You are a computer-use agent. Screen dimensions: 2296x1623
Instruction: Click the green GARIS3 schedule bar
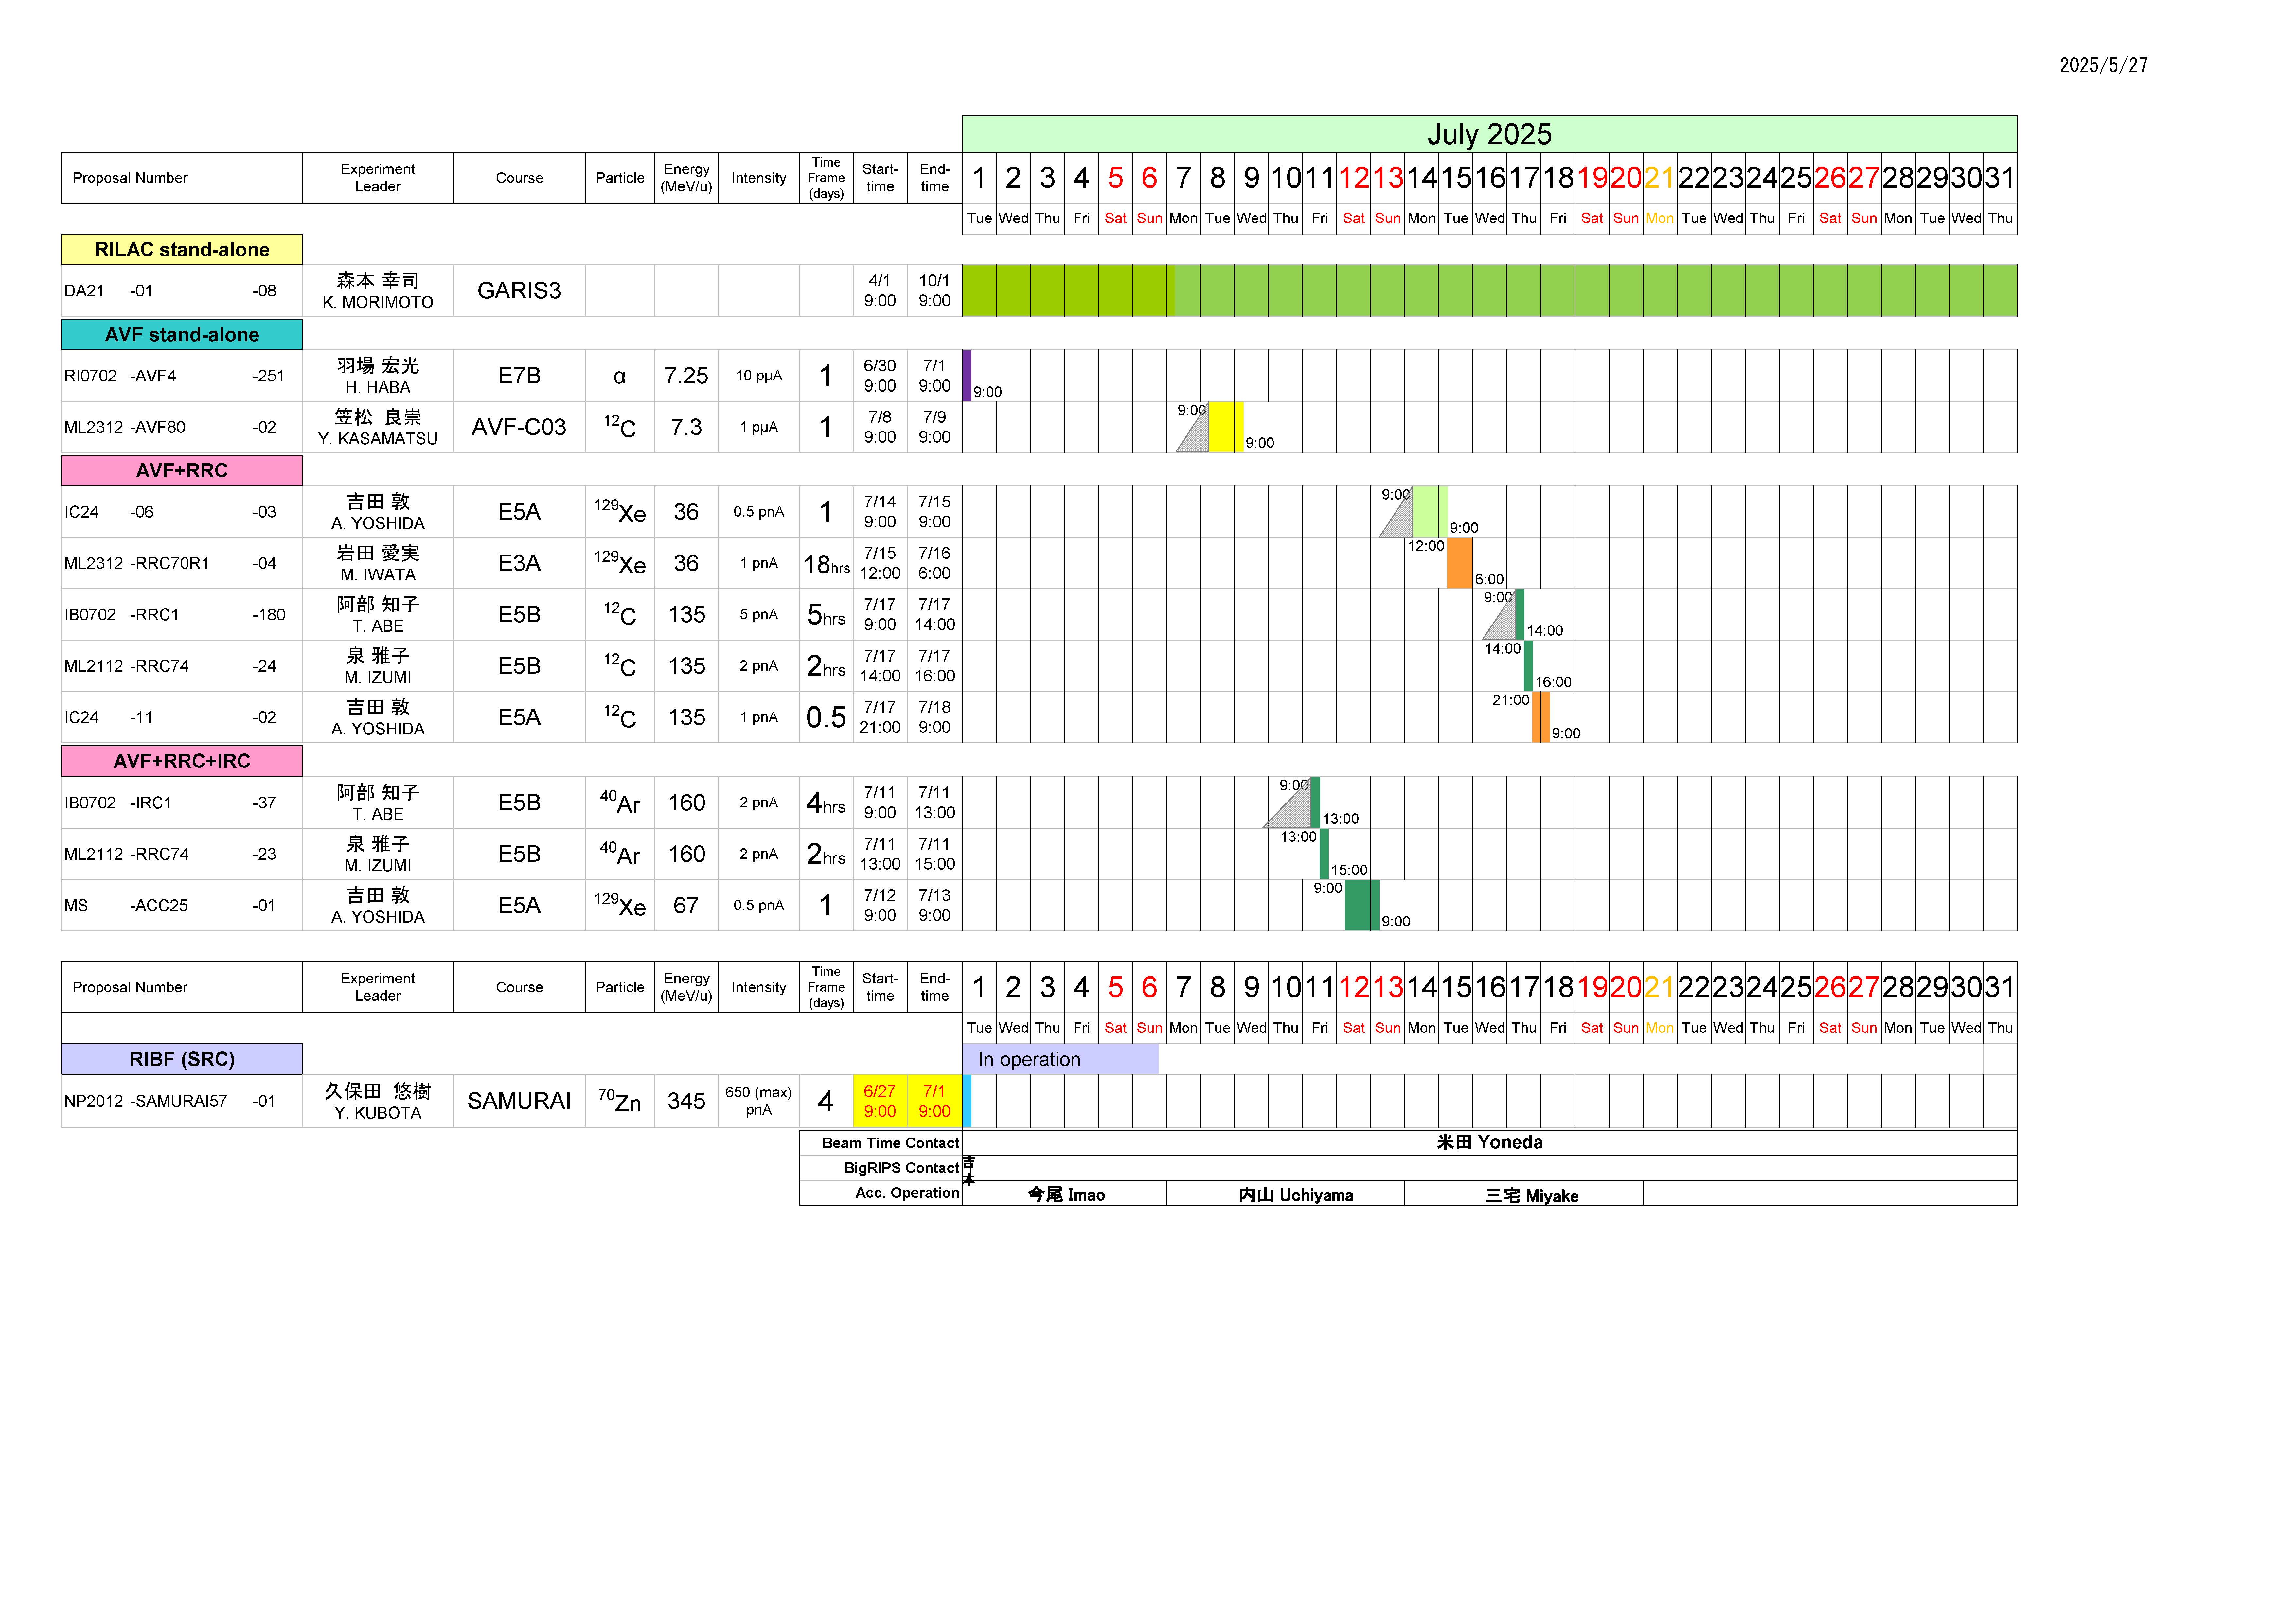[1489, 291]
